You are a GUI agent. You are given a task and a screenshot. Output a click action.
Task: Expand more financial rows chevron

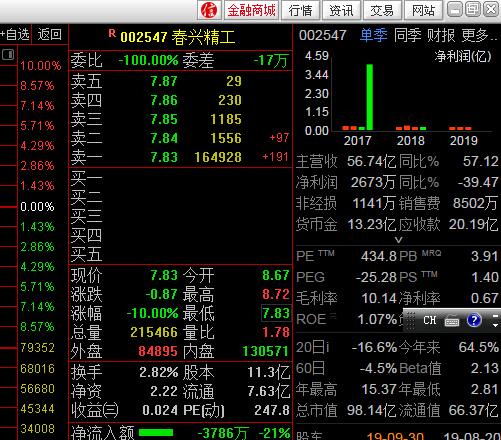398,240
